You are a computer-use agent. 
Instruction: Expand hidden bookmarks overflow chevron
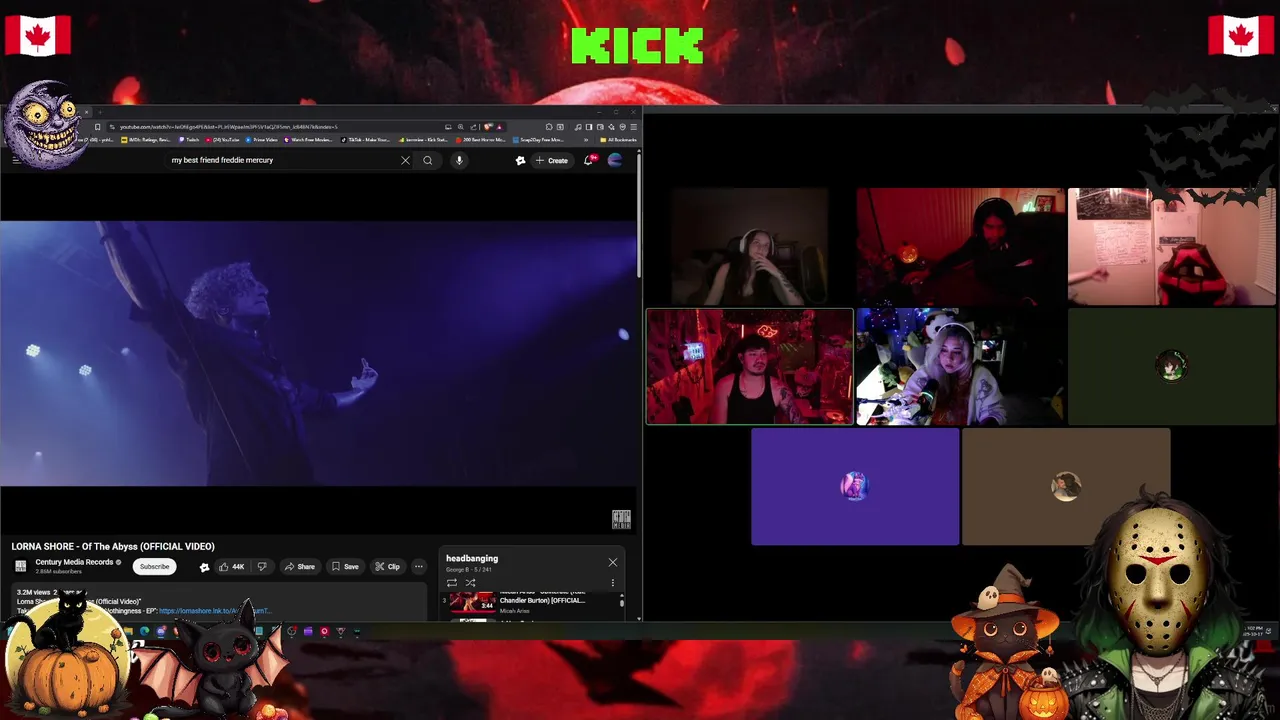[584, 140]
